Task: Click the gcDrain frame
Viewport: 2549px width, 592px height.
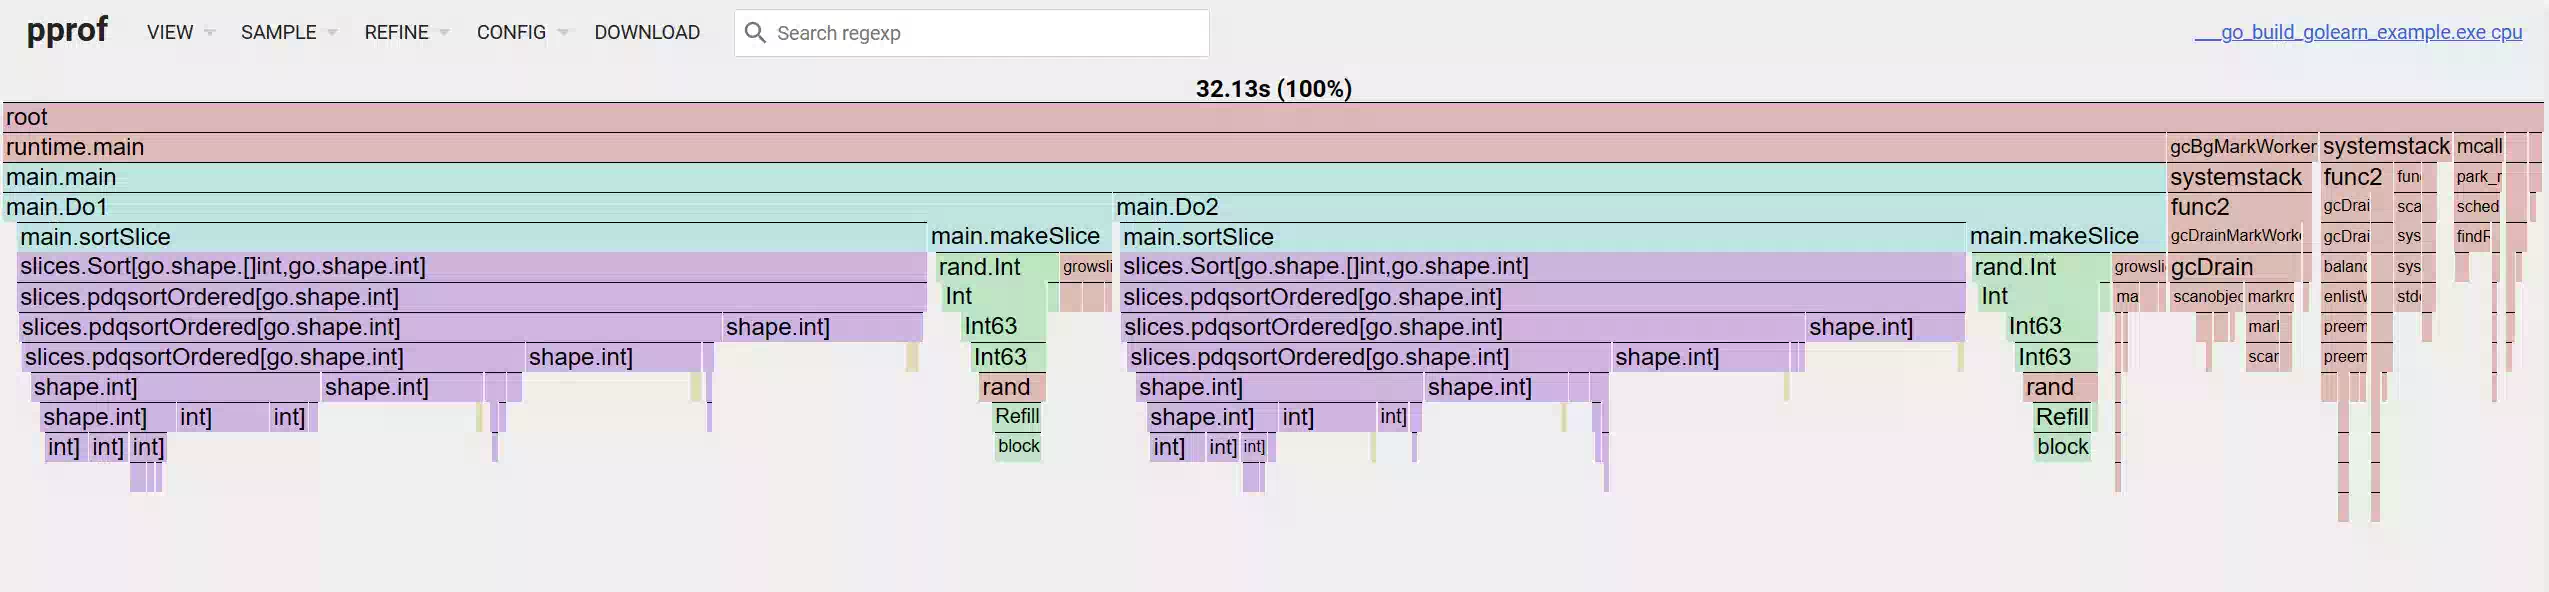Action: (2233, 267)
